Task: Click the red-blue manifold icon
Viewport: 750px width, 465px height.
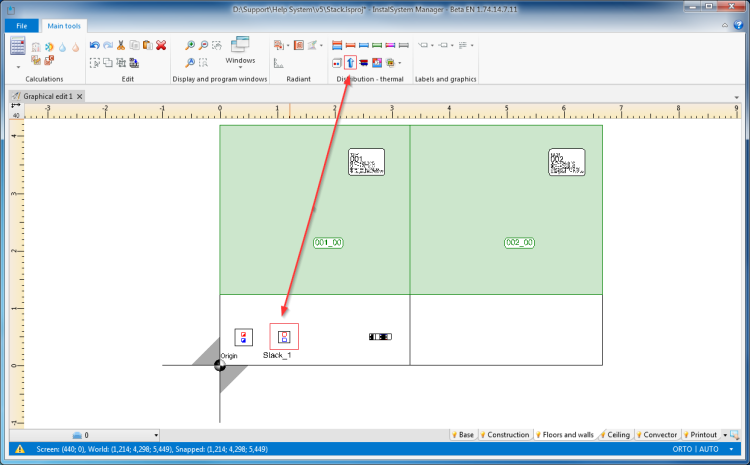Action: [x=364, y=63]
